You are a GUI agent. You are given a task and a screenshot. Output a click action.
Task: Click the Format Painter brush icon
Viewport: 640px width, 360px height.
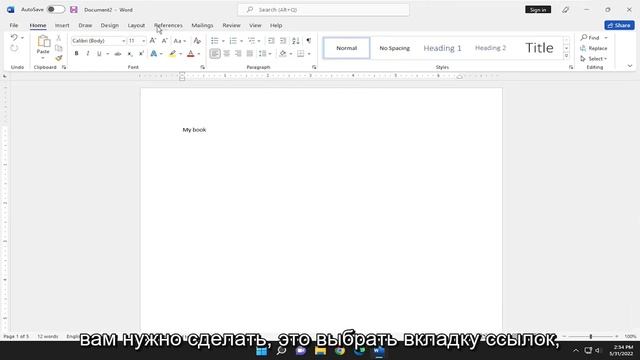pos(59,58)
